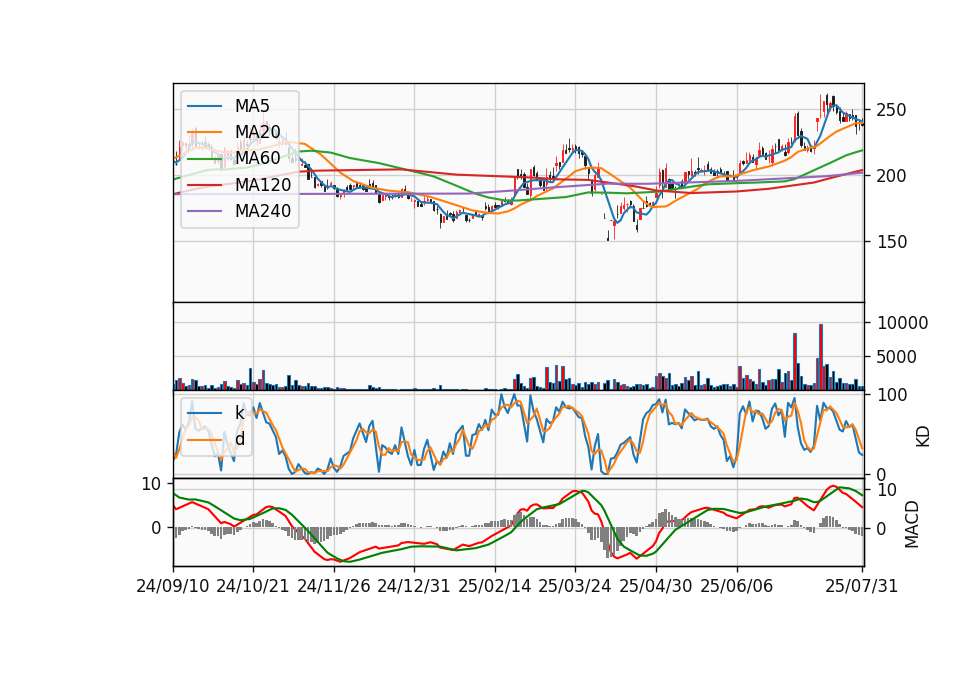Click the 5000 volume axis label
The height and width of the screenshot is (690, 960).
point(896,357)
